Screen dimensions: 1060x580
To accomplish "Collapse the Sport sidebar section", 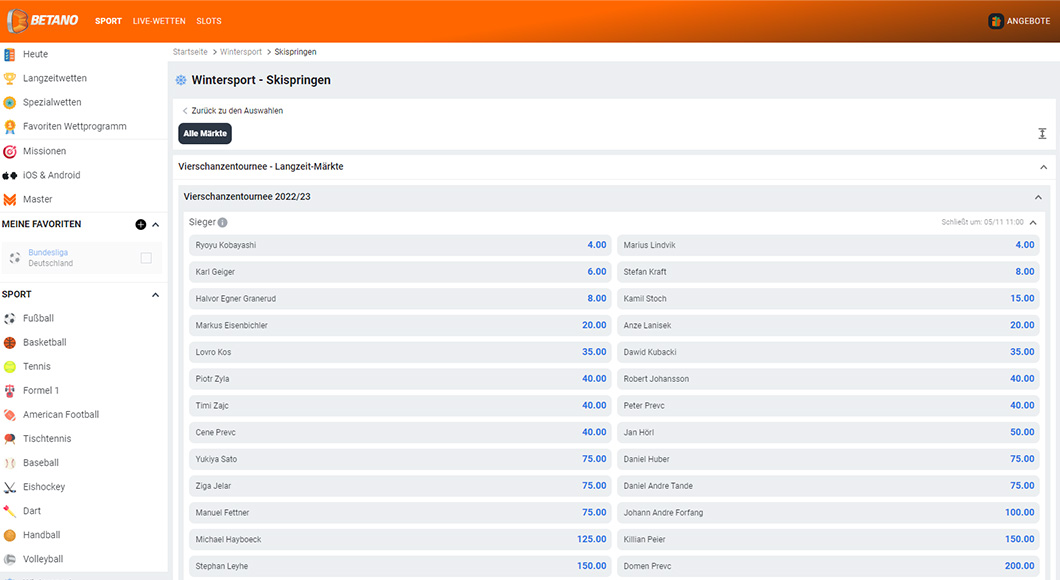I will coord(155,295).
